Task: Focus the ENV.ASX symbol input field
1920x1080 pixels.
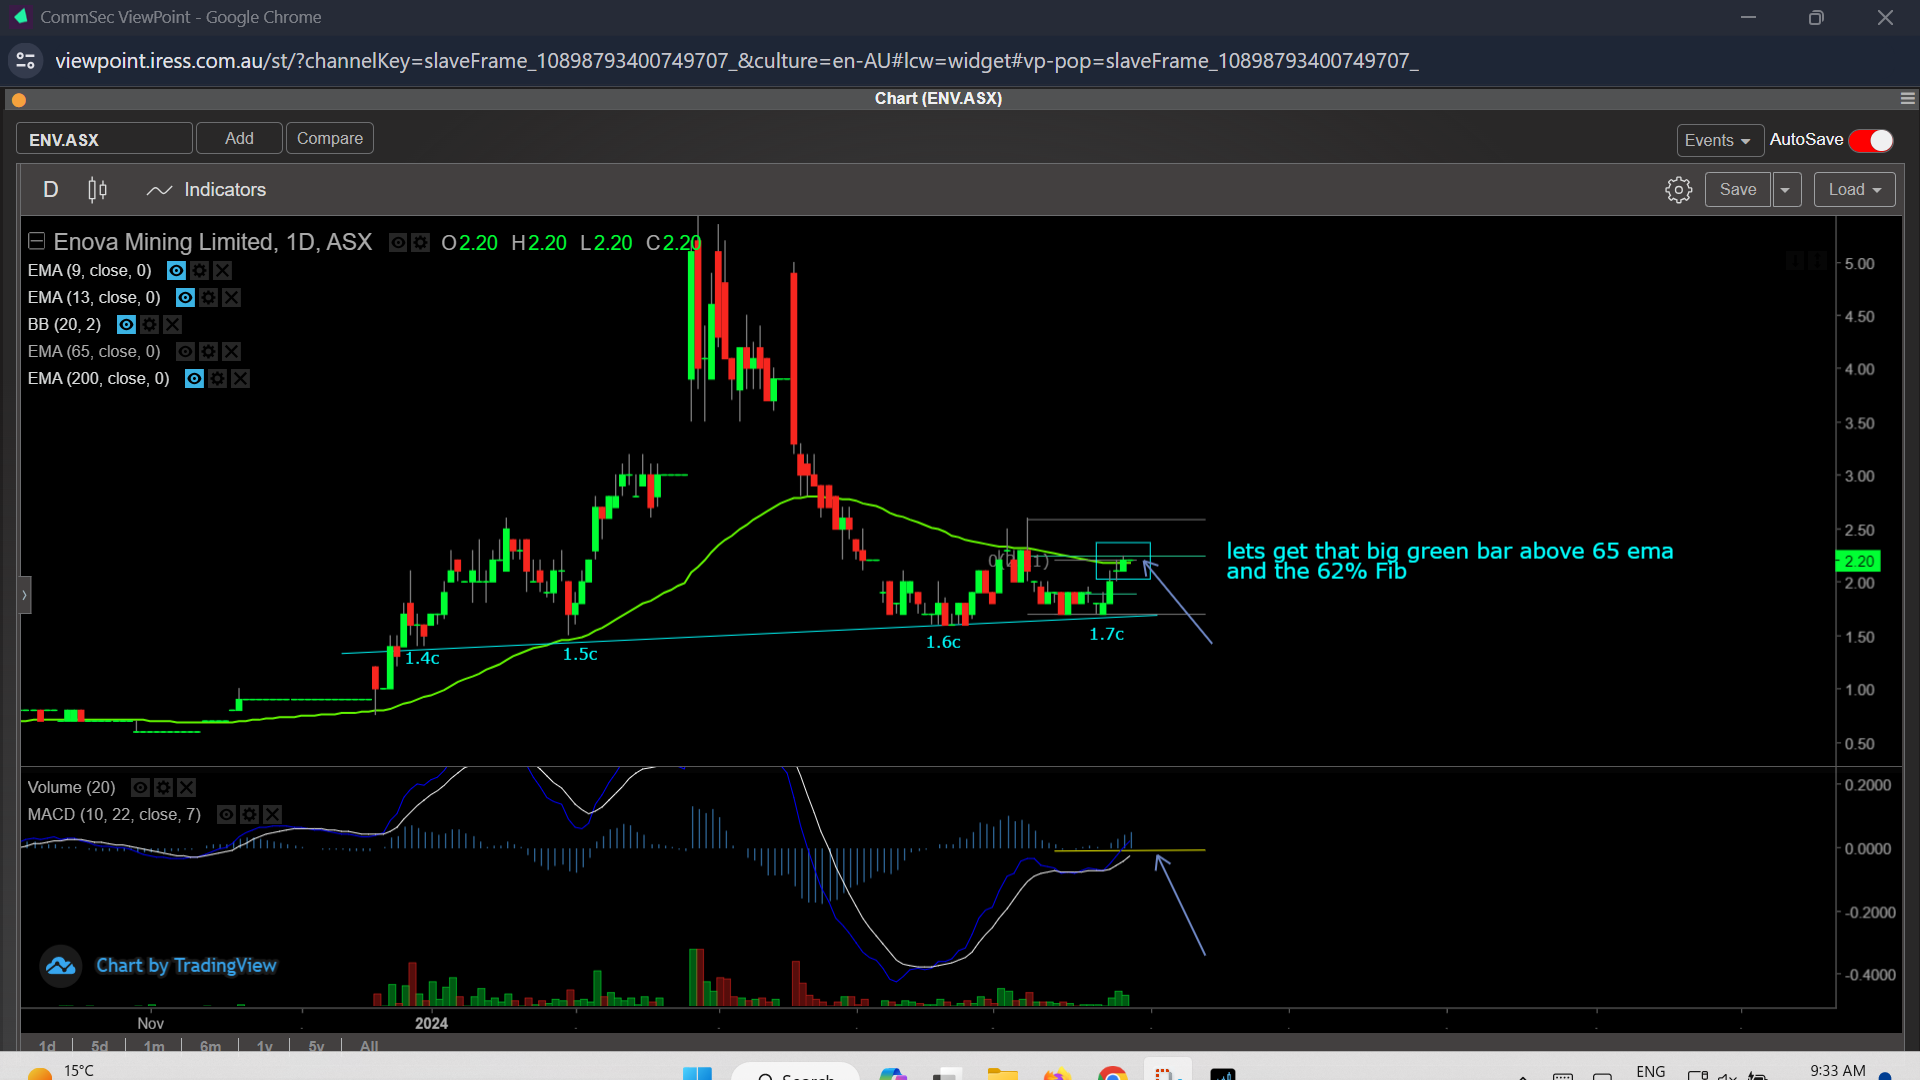Action: point(104,139)
